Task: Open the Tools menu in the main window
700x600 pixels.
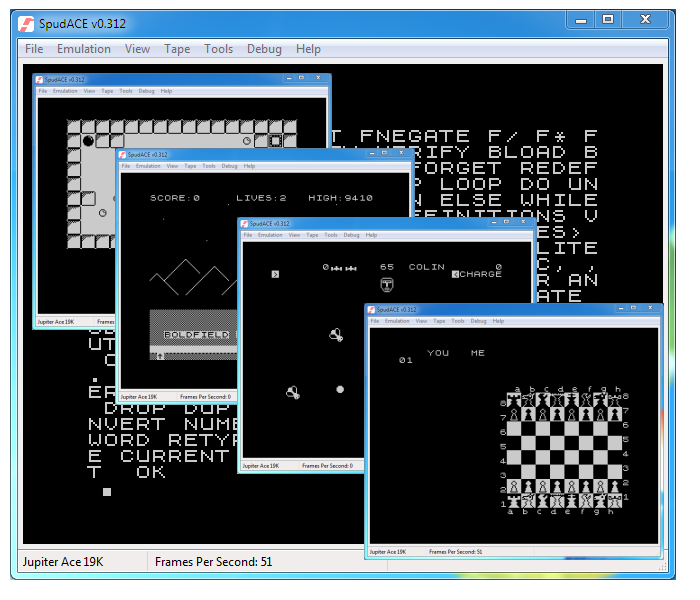Action: coord(218,49)
